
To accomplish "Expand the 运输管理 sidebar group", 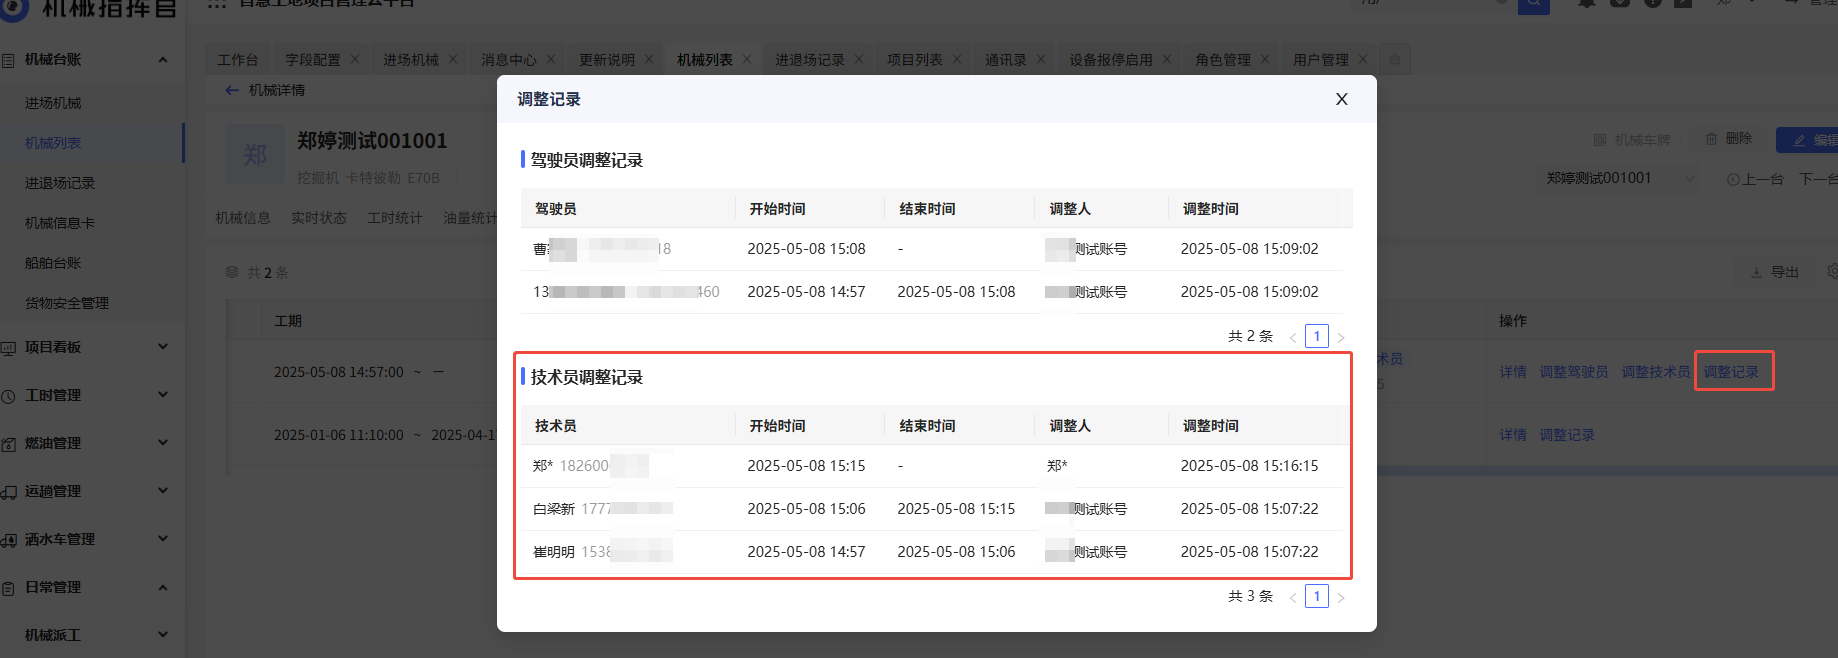I will tap(163, 491).
